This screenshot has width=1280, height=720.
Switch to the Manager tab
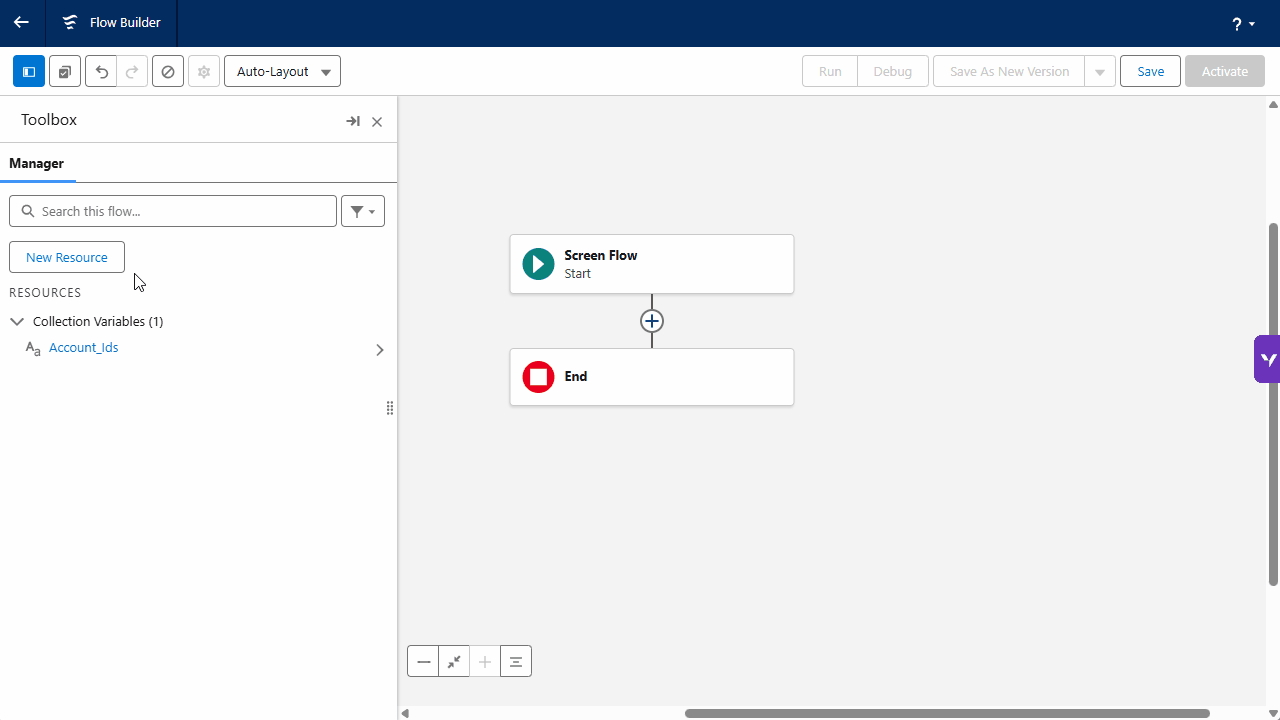37,163
